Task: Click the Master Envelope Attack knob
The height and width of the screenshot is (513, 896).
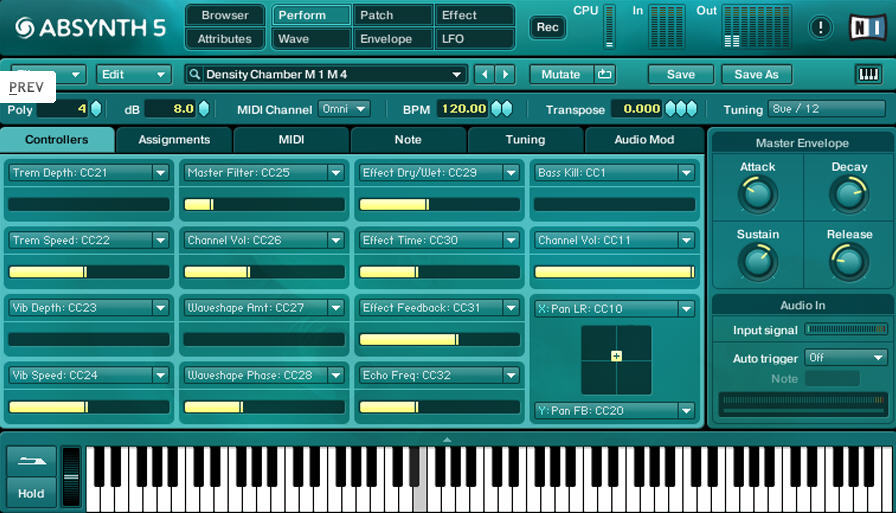Action: 758,194
